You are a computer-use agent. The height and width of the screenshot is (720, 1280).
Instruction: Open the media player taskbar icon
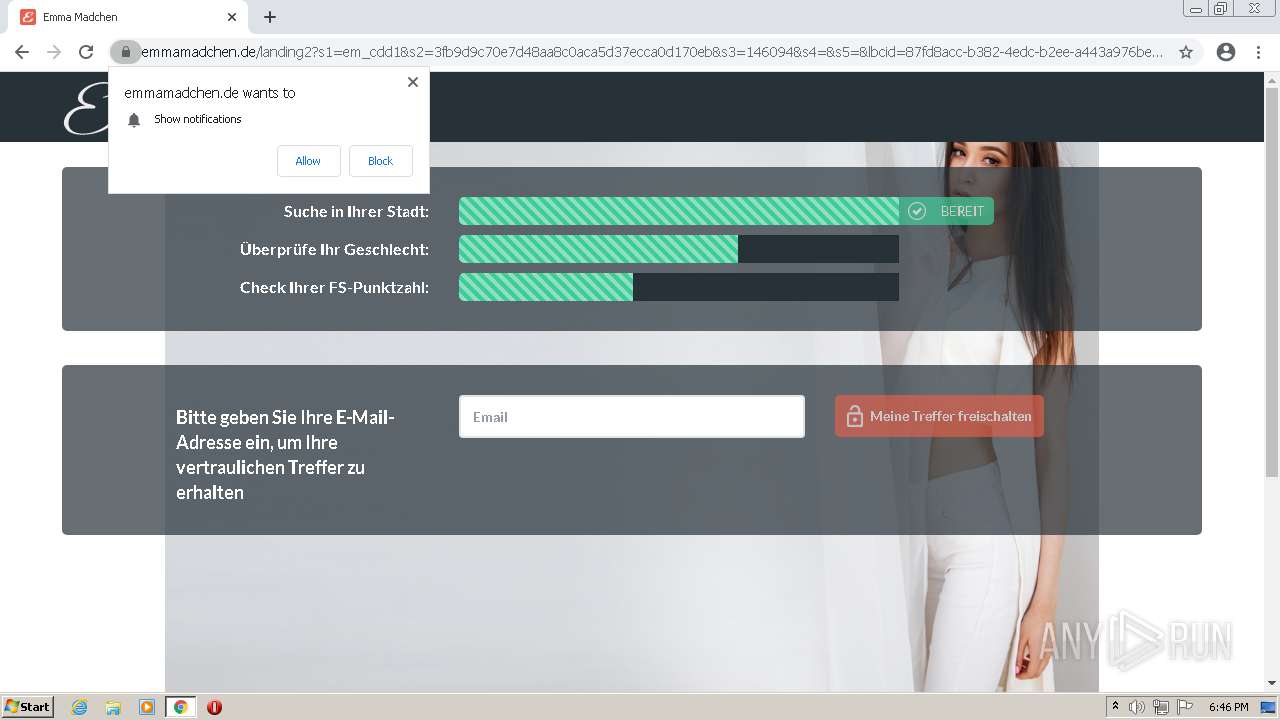pos(147,707)
